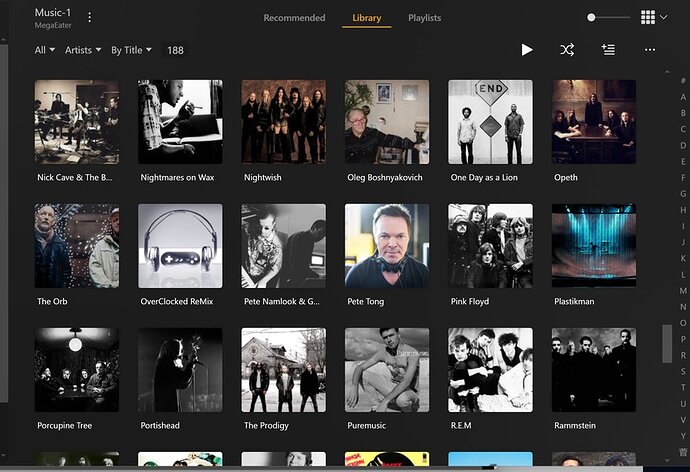Image resolution: width=690 pixels, height=472 pixels.
Task: Open the By Title sort dropdown
Action: click(x=131, y=50)
